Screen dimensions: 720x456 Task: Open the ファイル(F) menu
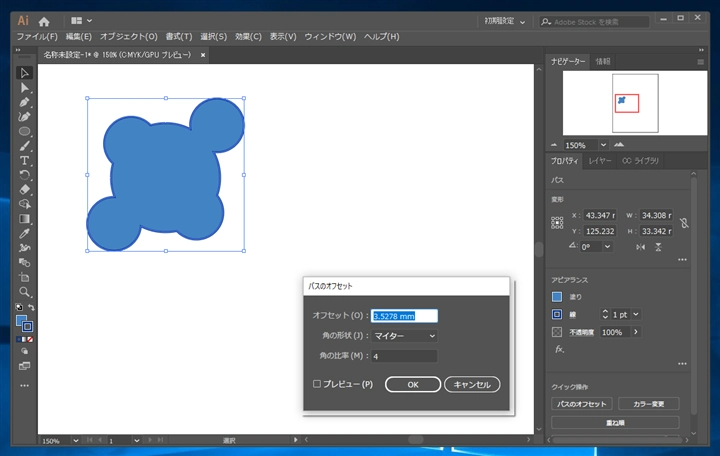point(37,37)
